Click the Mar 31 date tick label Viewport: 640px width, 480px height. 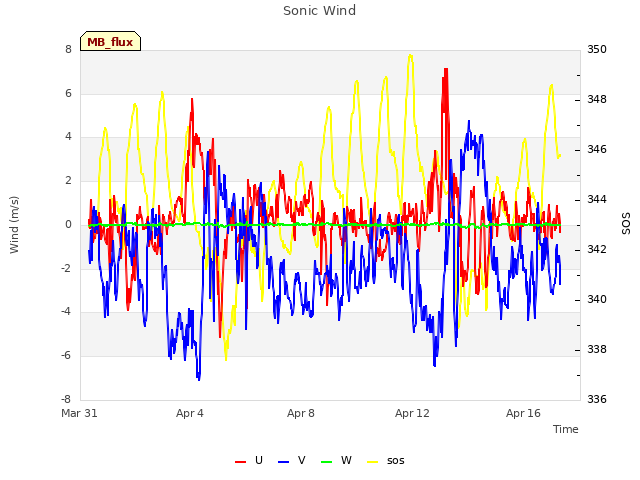coord(79,413)
